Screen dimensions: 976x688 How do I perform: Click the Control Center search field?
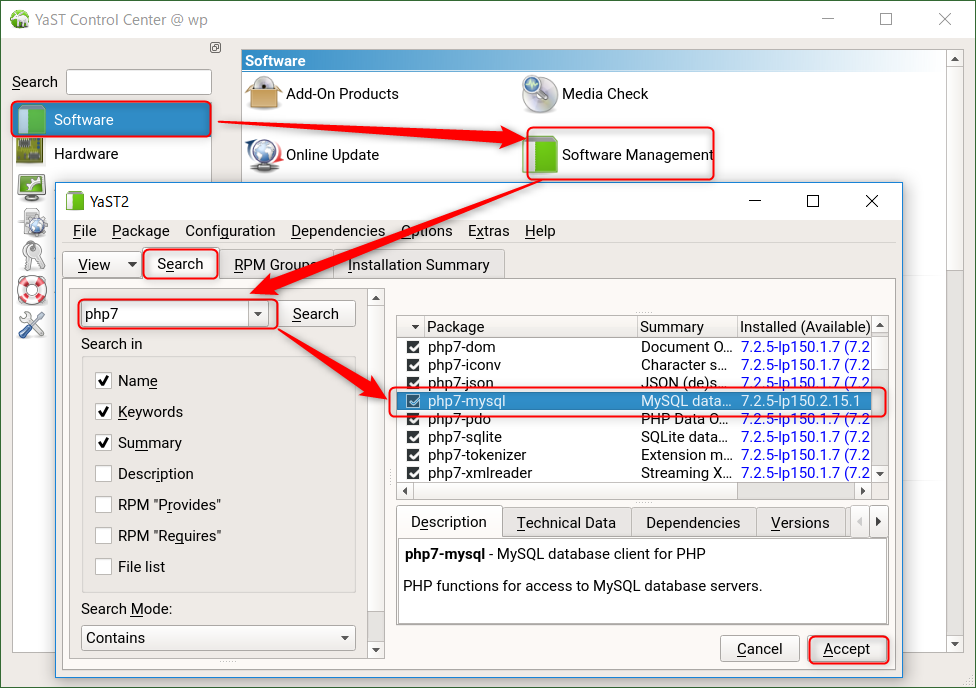point(139,82)
